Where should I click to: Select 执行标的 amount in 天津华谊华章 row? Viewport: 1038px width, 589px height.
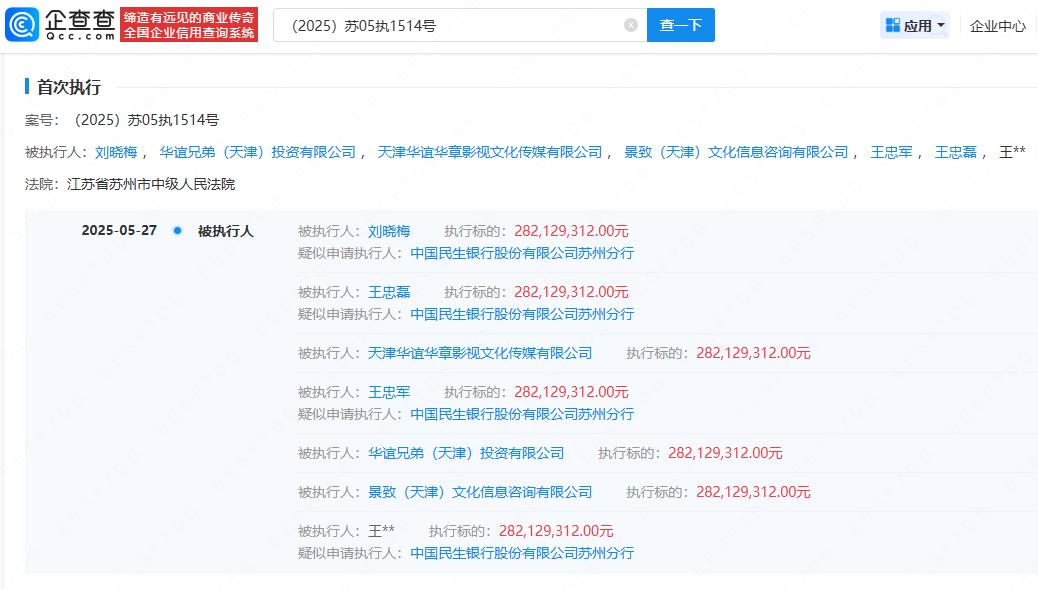753,353
